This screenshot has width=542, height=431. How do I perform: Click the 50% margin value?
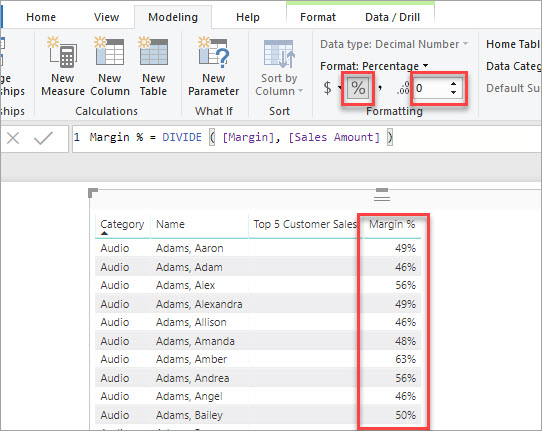[x=405, y=415]
